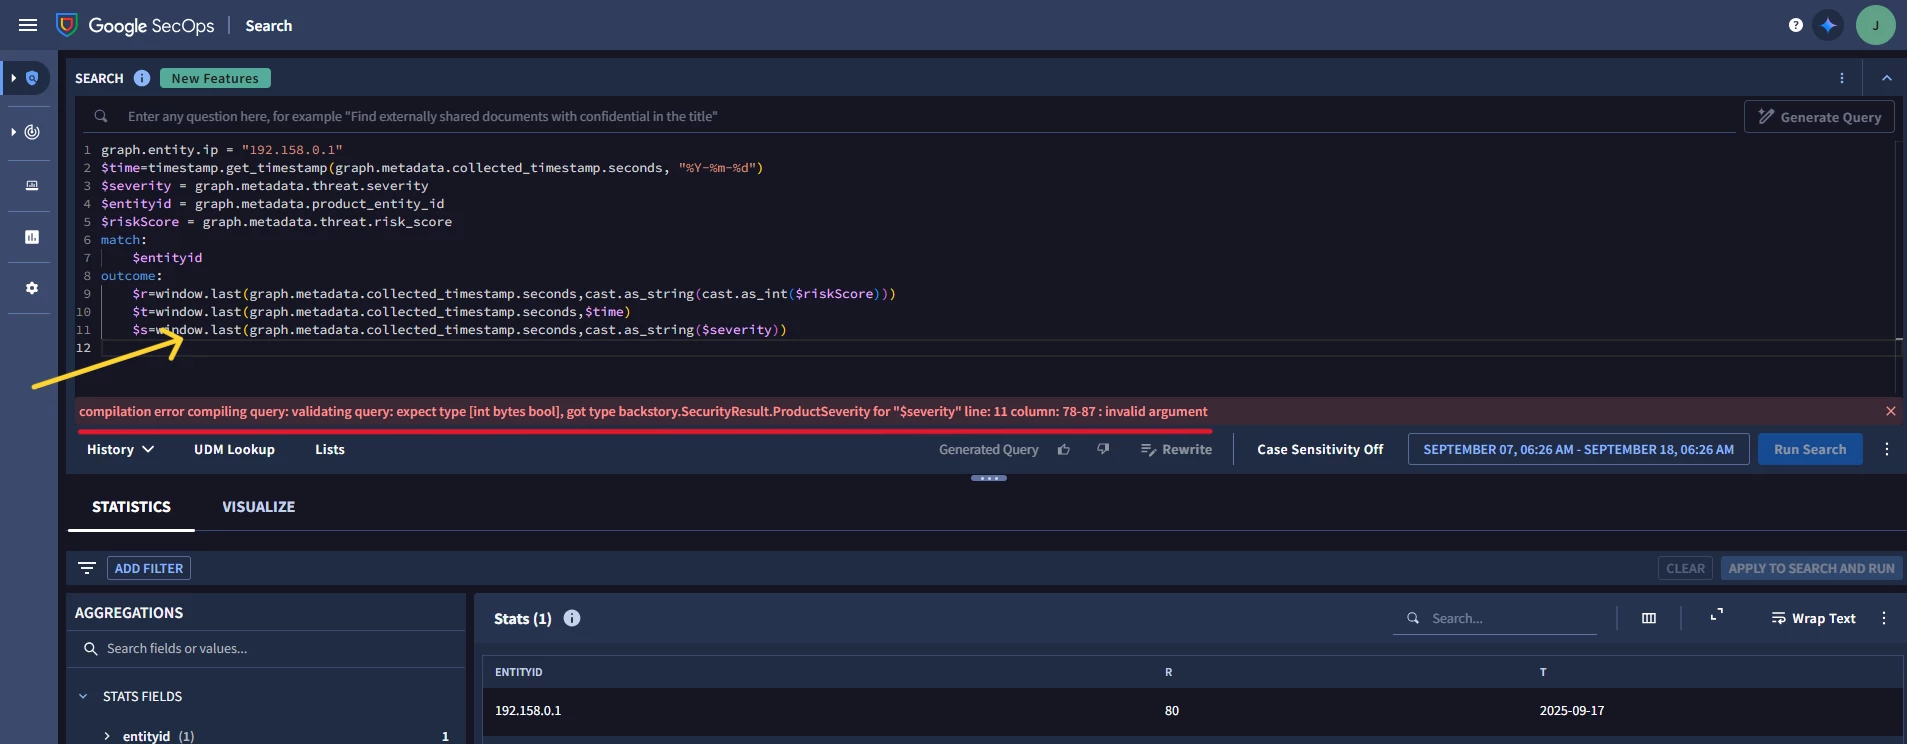Collapse the search panel with chevron up
This screenshot has height=744, width=1907.
point(1886,78)
